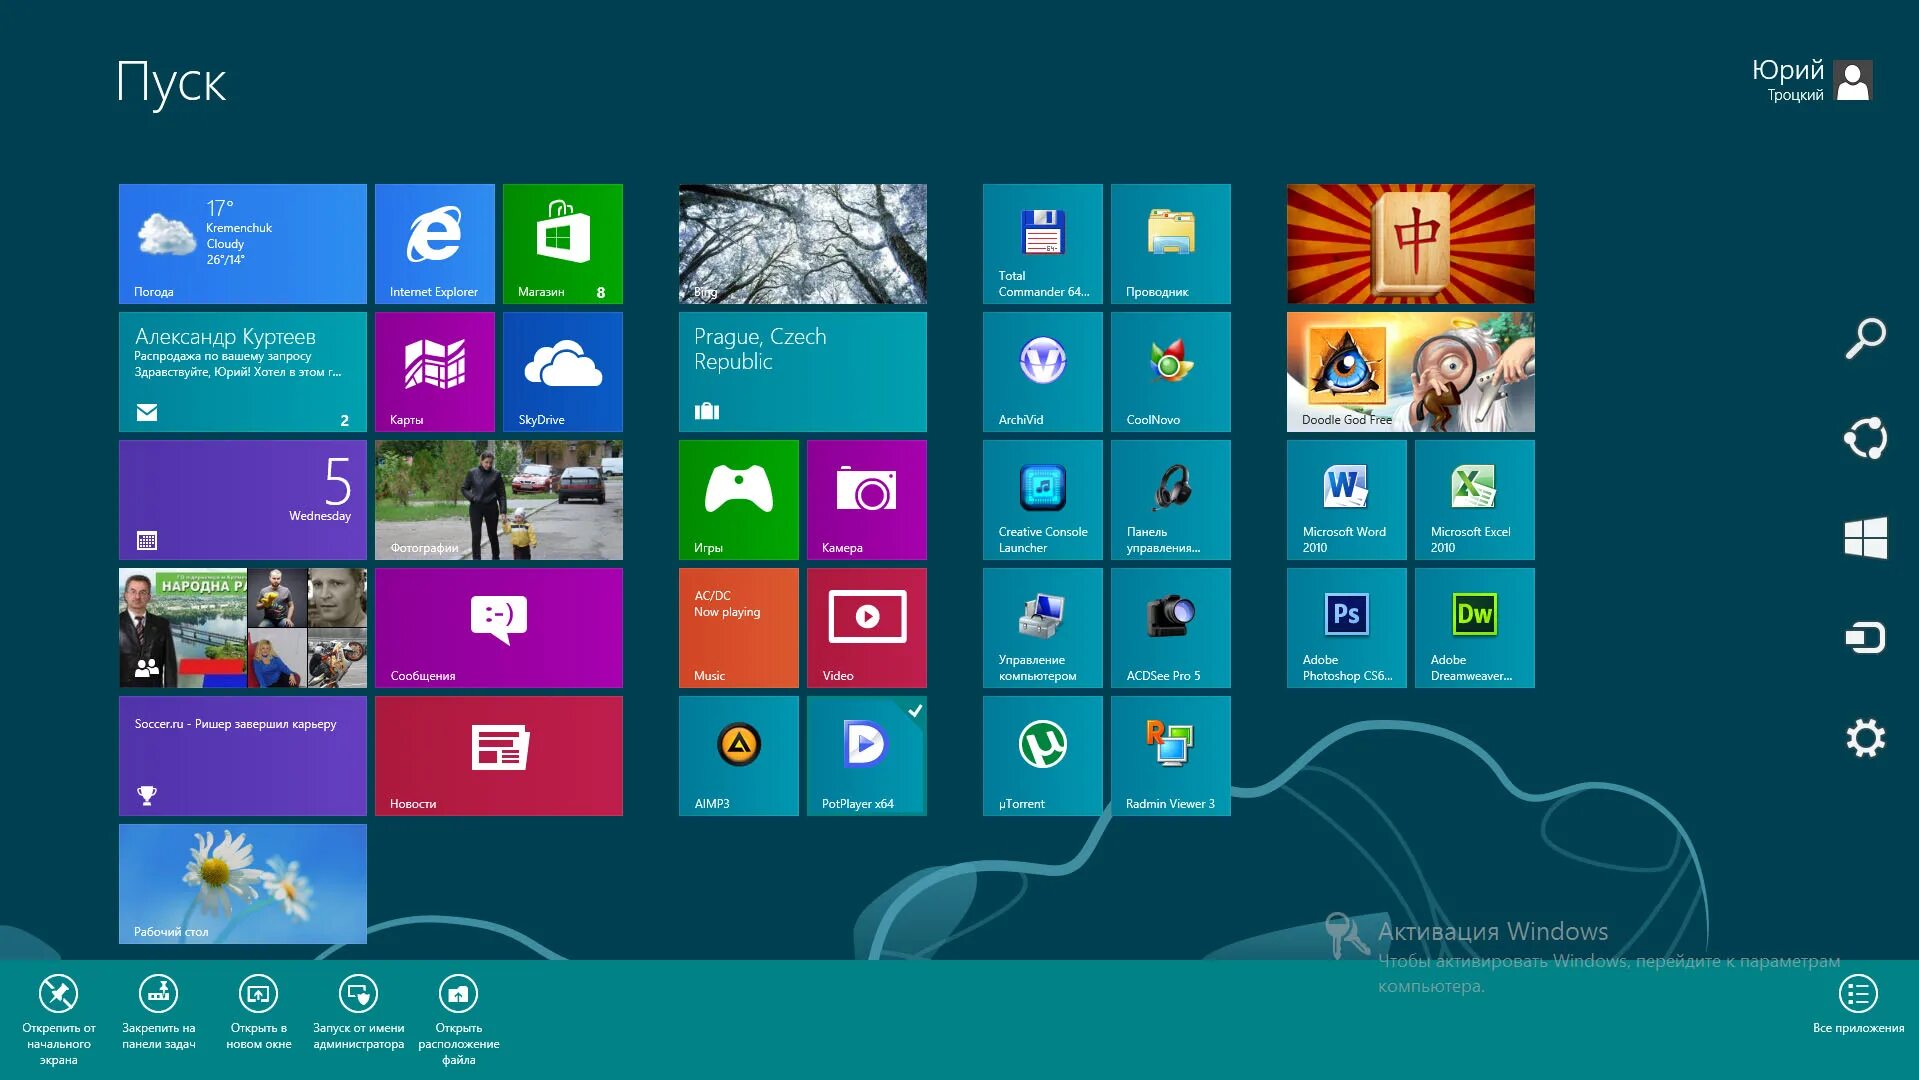
Task: Open Управление компьютером tile
Action: [1043, 628]
